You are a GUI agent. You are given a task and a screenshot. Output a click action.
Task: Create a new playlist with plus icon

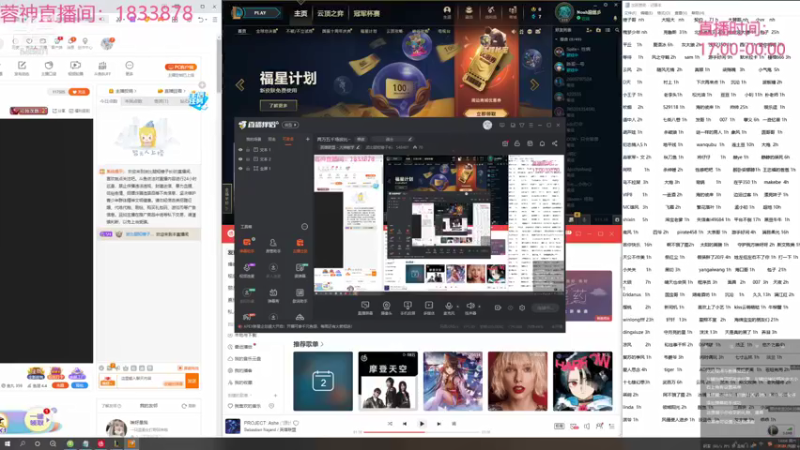point(276,395)
